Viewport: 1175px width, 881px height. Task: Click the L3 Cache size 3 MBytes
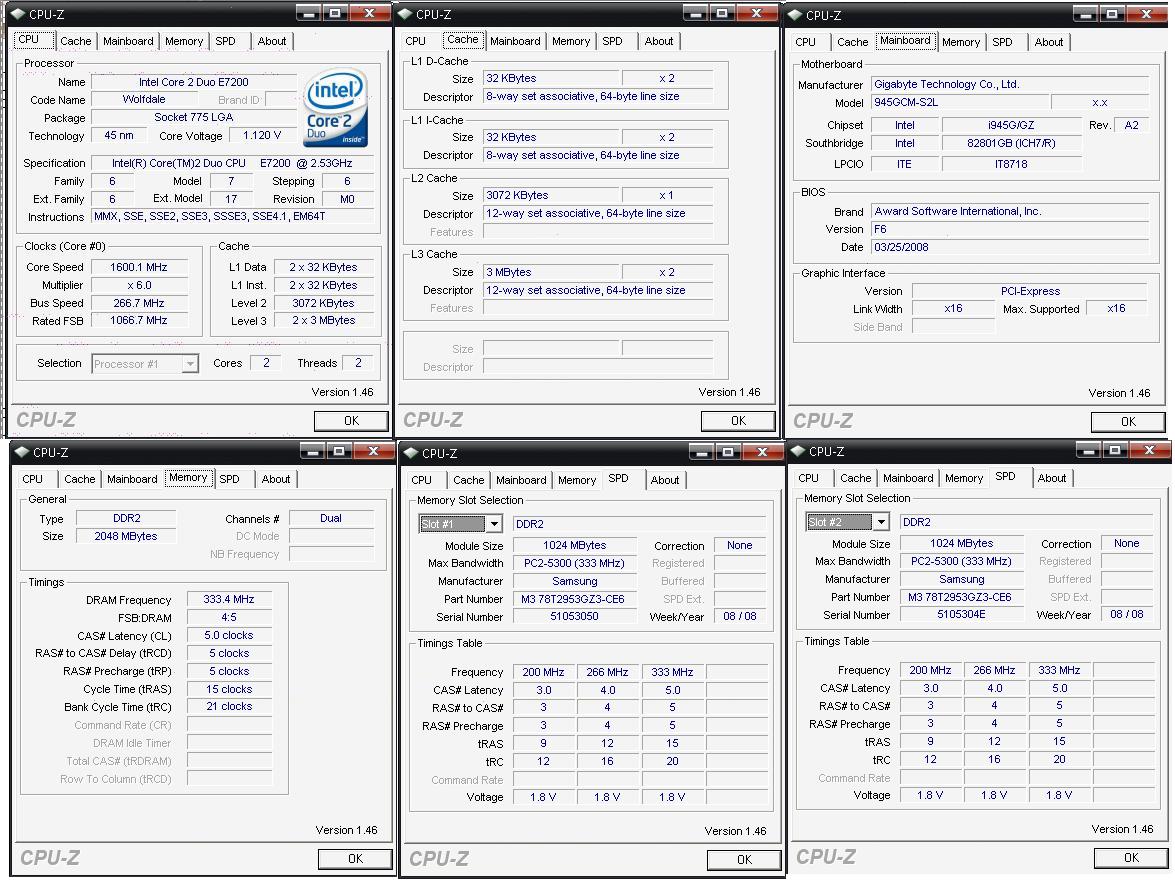(x=552, y=273)
